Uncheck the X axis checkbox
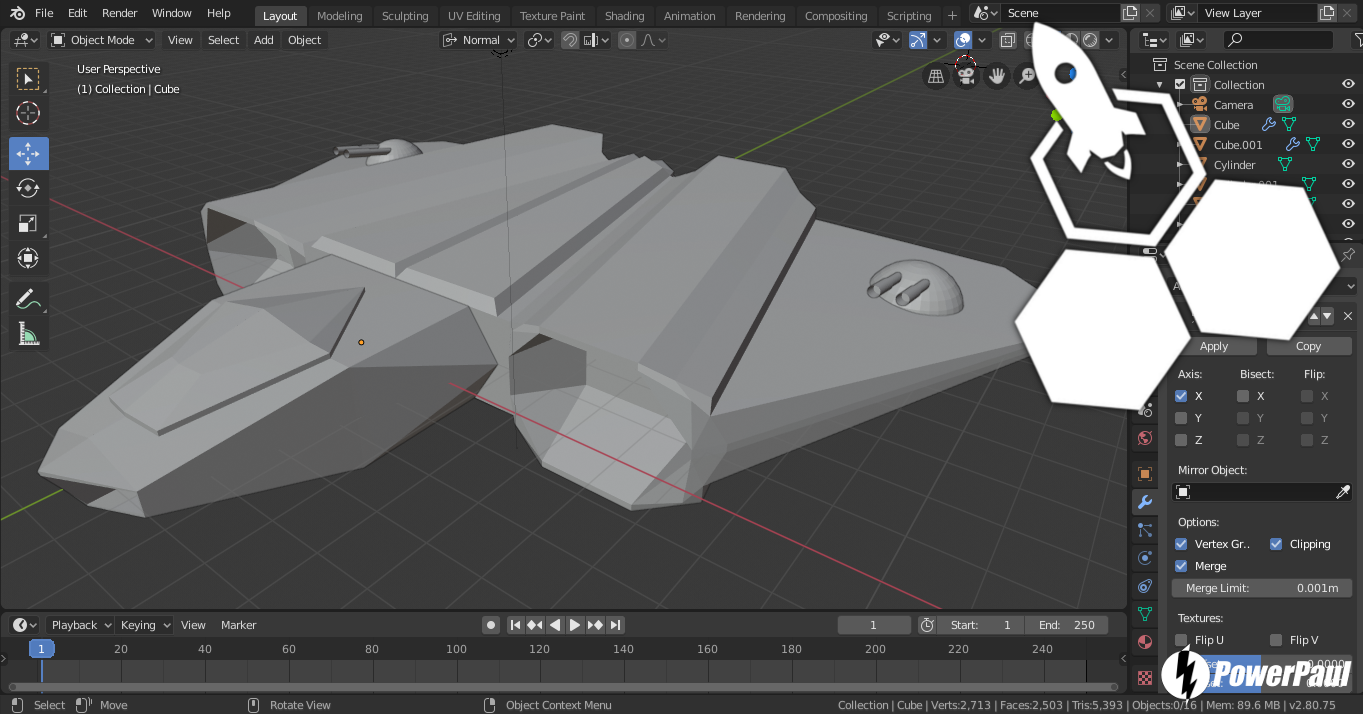Viewport: 1363px width, 714px height. pyautogui.click(x=1181, y=396)
